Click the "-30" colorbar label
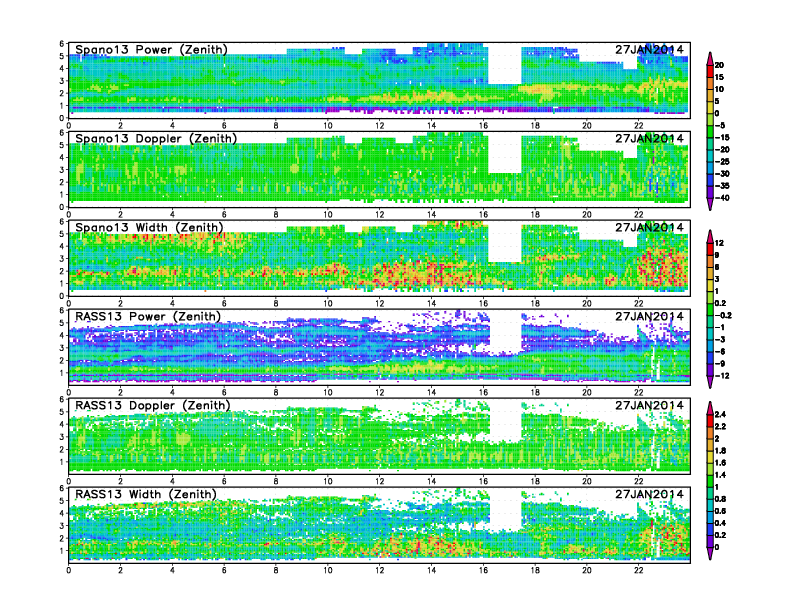The width and height of the screenshot is (792, 612). (x=723, y=174)
